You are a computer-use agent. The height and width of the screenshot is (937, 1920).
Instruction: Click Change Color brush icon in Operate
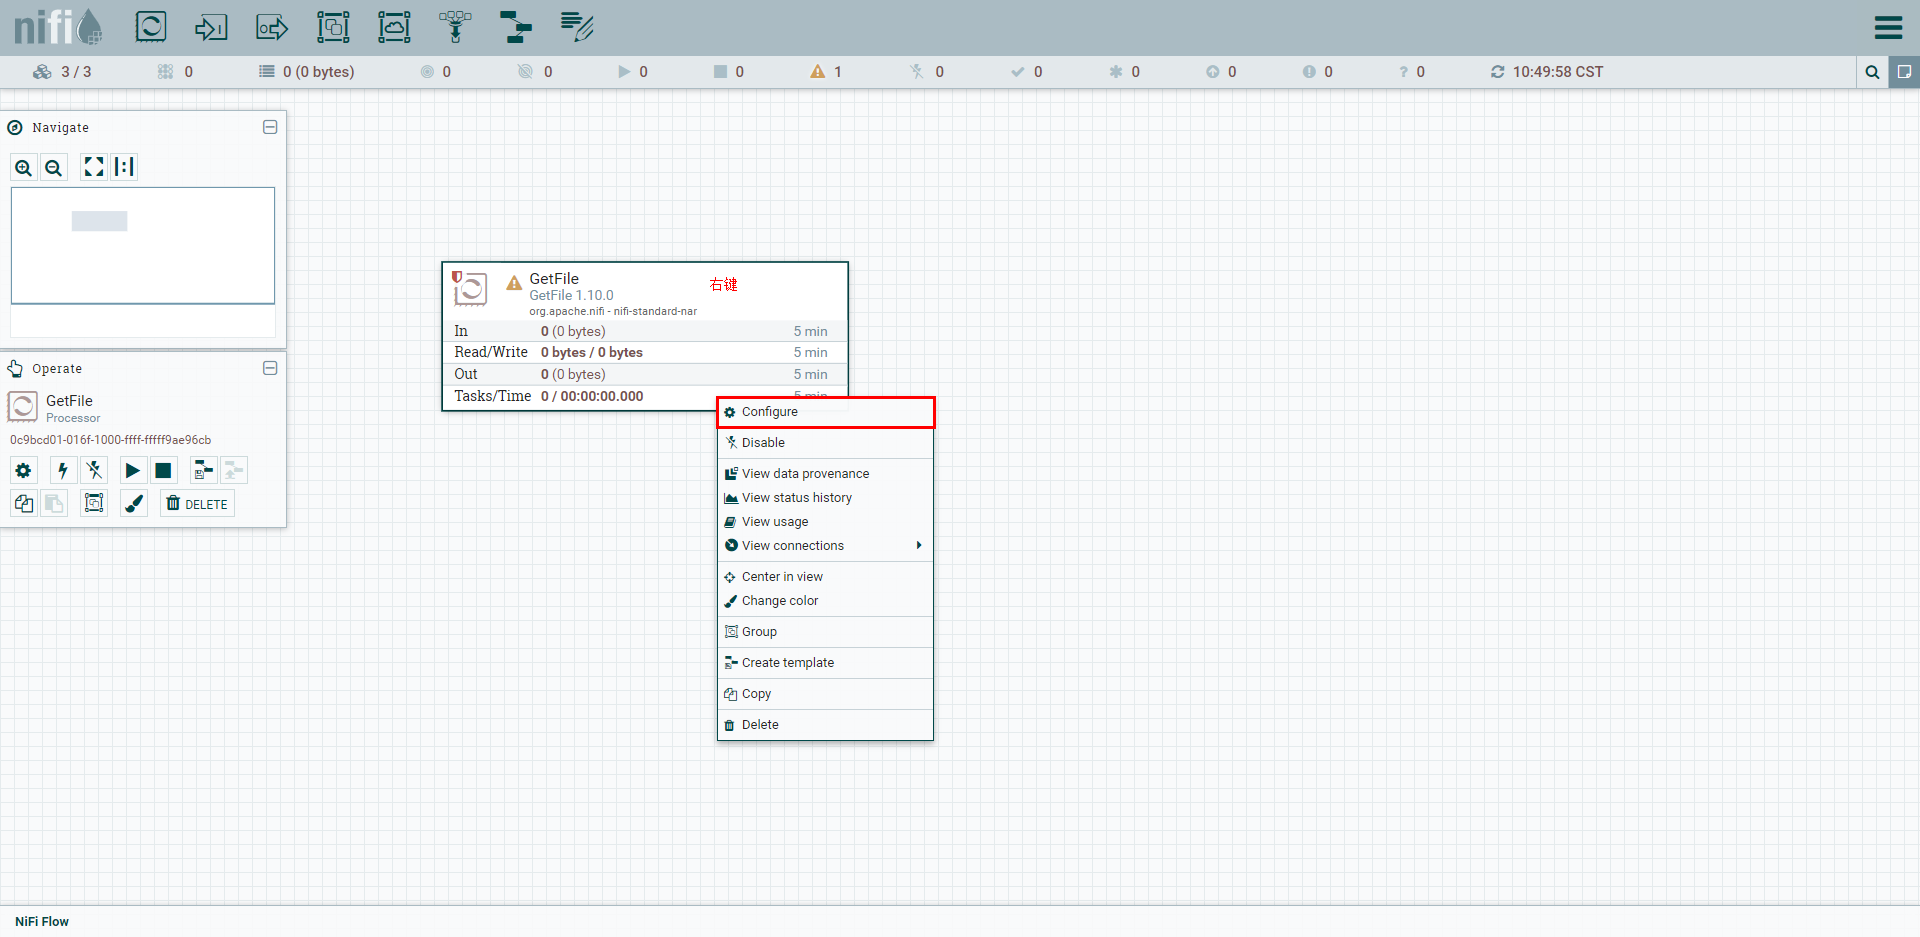(134, 503)
